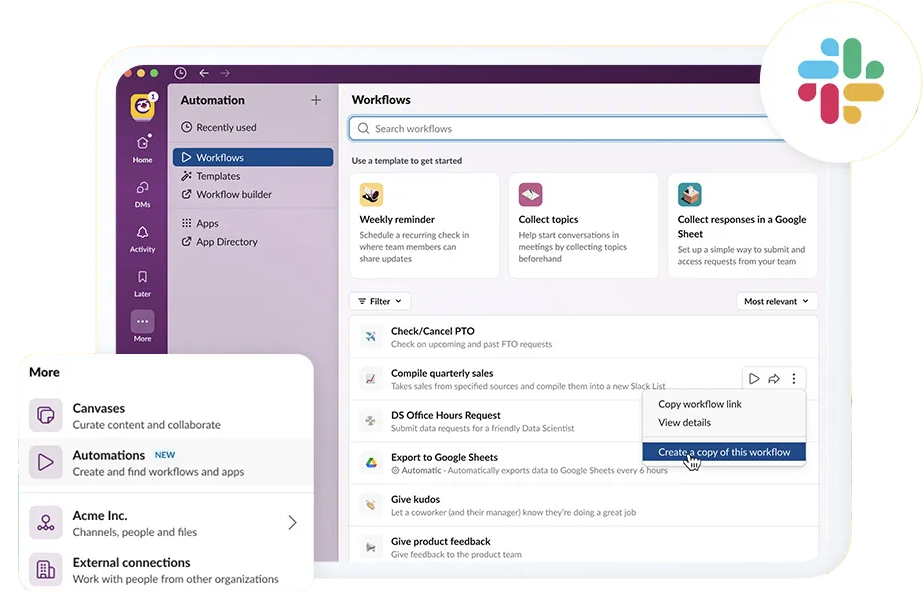Choose the Collect topics template card

(583, 226)
